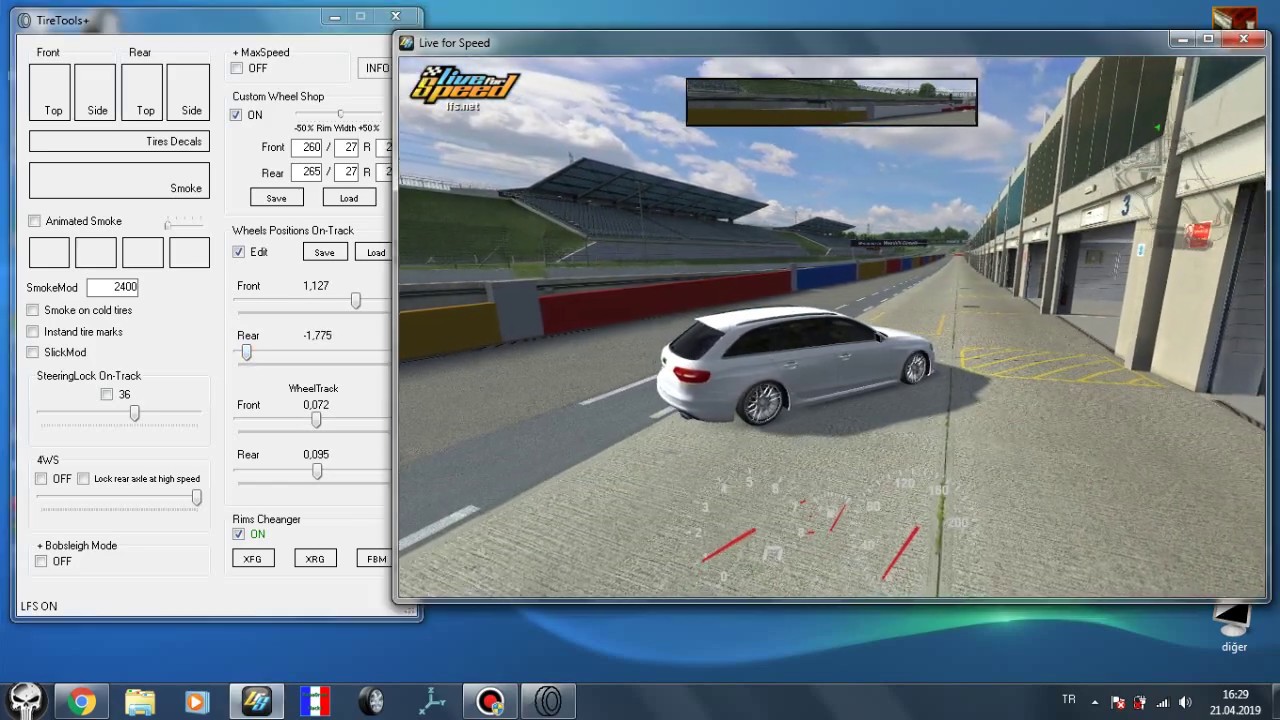This screenshot has width=1280, height=720.
Task: Open the Google Chrome taskbar icon
Action: pos(82,702)
